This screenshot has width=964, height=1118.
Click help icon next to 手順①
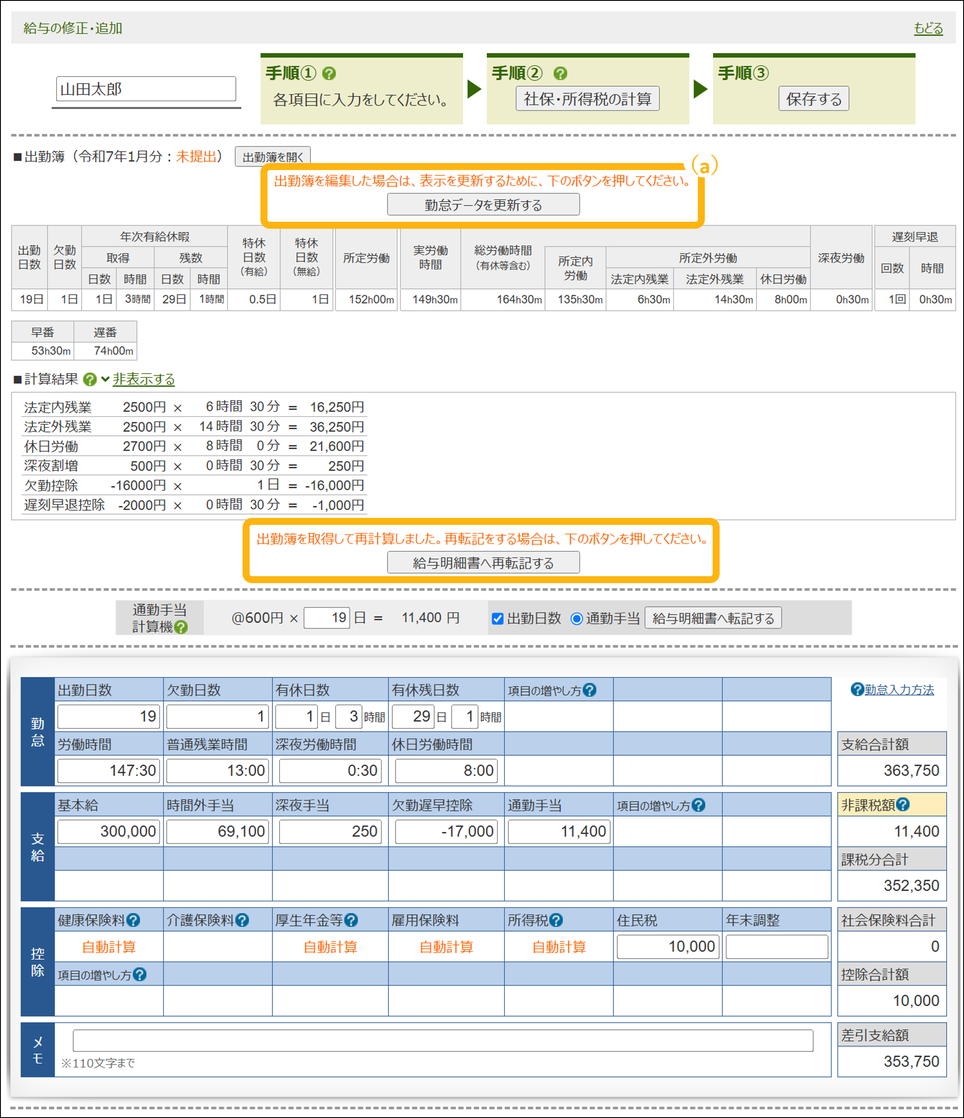point(329,74)
